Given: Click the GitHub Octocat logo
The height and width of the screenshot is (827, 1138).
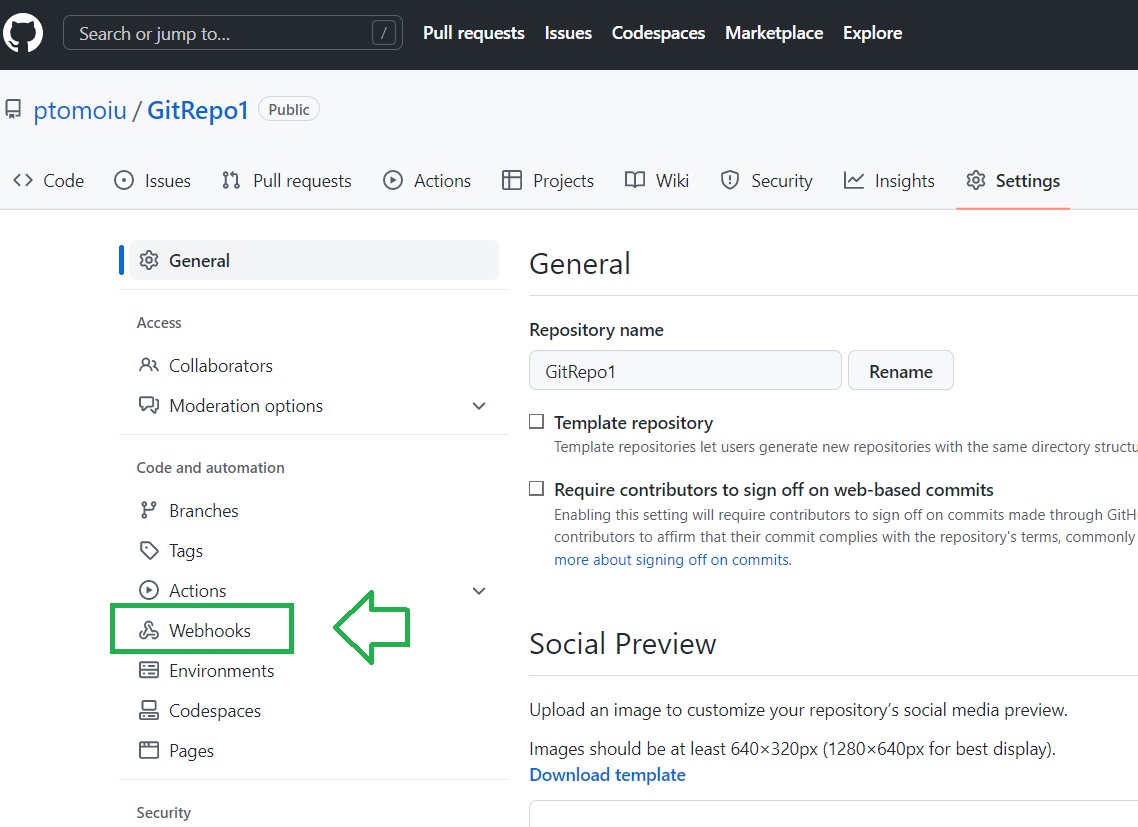Looking at the screenshot, I should point(23,33).
